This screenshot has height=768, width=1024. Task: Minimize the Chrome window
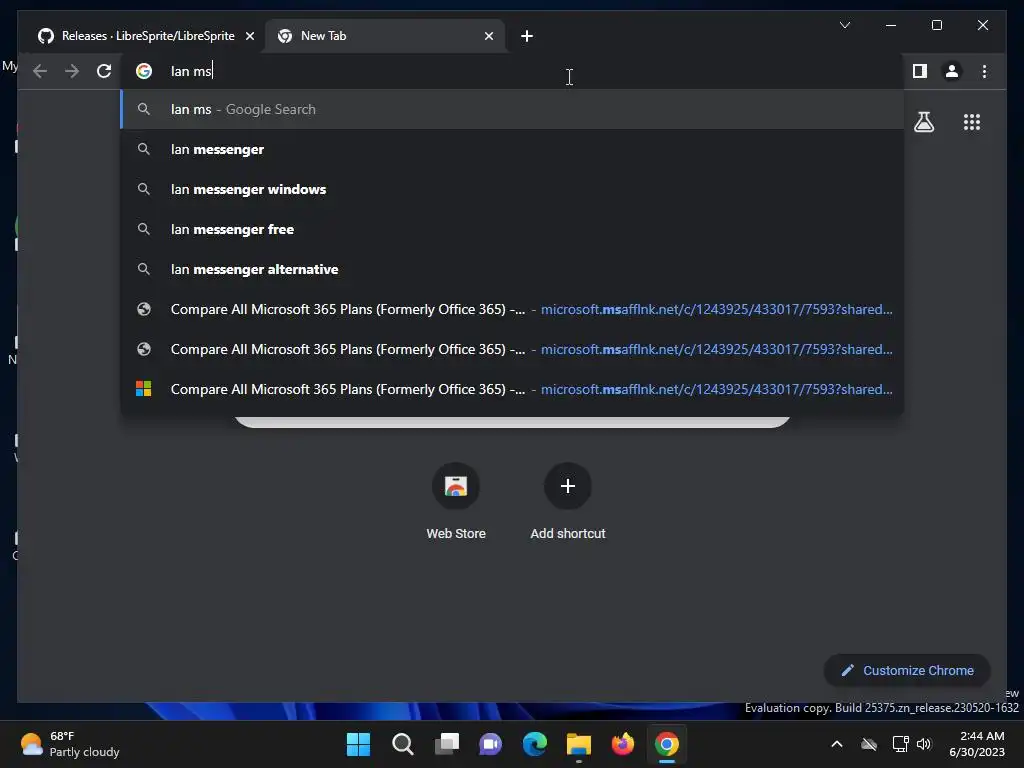point(891,25)
